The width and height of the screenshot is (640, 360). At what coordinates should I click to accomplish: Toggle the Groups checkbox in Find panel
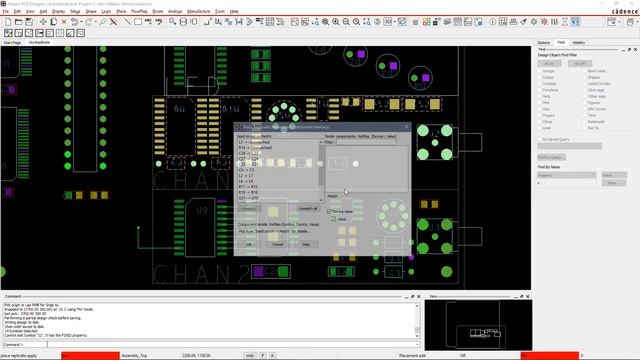click(x=540, y=71)
